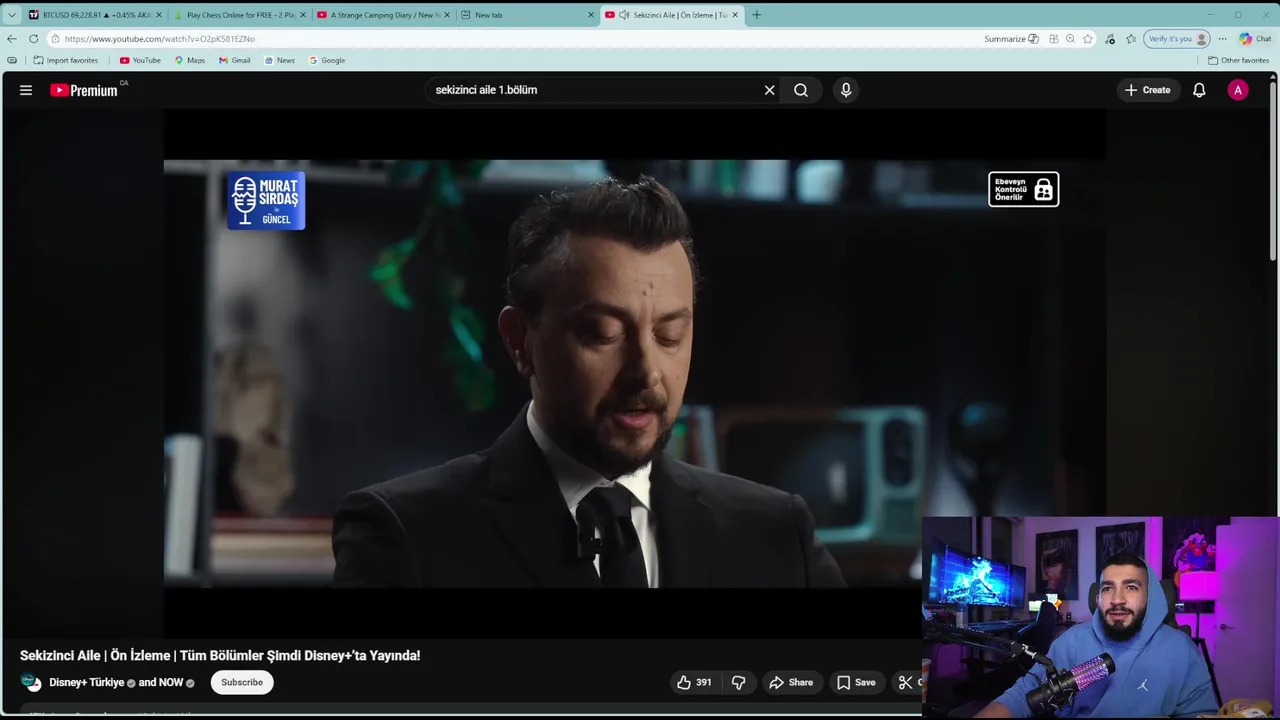This screenshot has height=720, width=1280.
Task: Open the Disney+ Türkiye channel name link
Action: click(x=87, y=682)
